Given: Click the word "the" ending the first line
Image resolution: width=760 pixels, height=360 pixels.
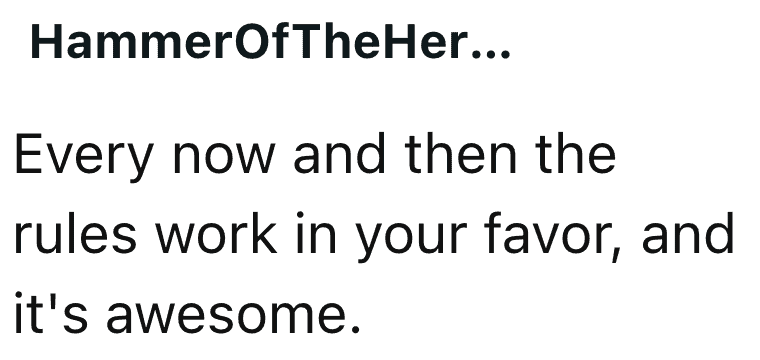Looking at the screenshot, I should click(578, 155).
